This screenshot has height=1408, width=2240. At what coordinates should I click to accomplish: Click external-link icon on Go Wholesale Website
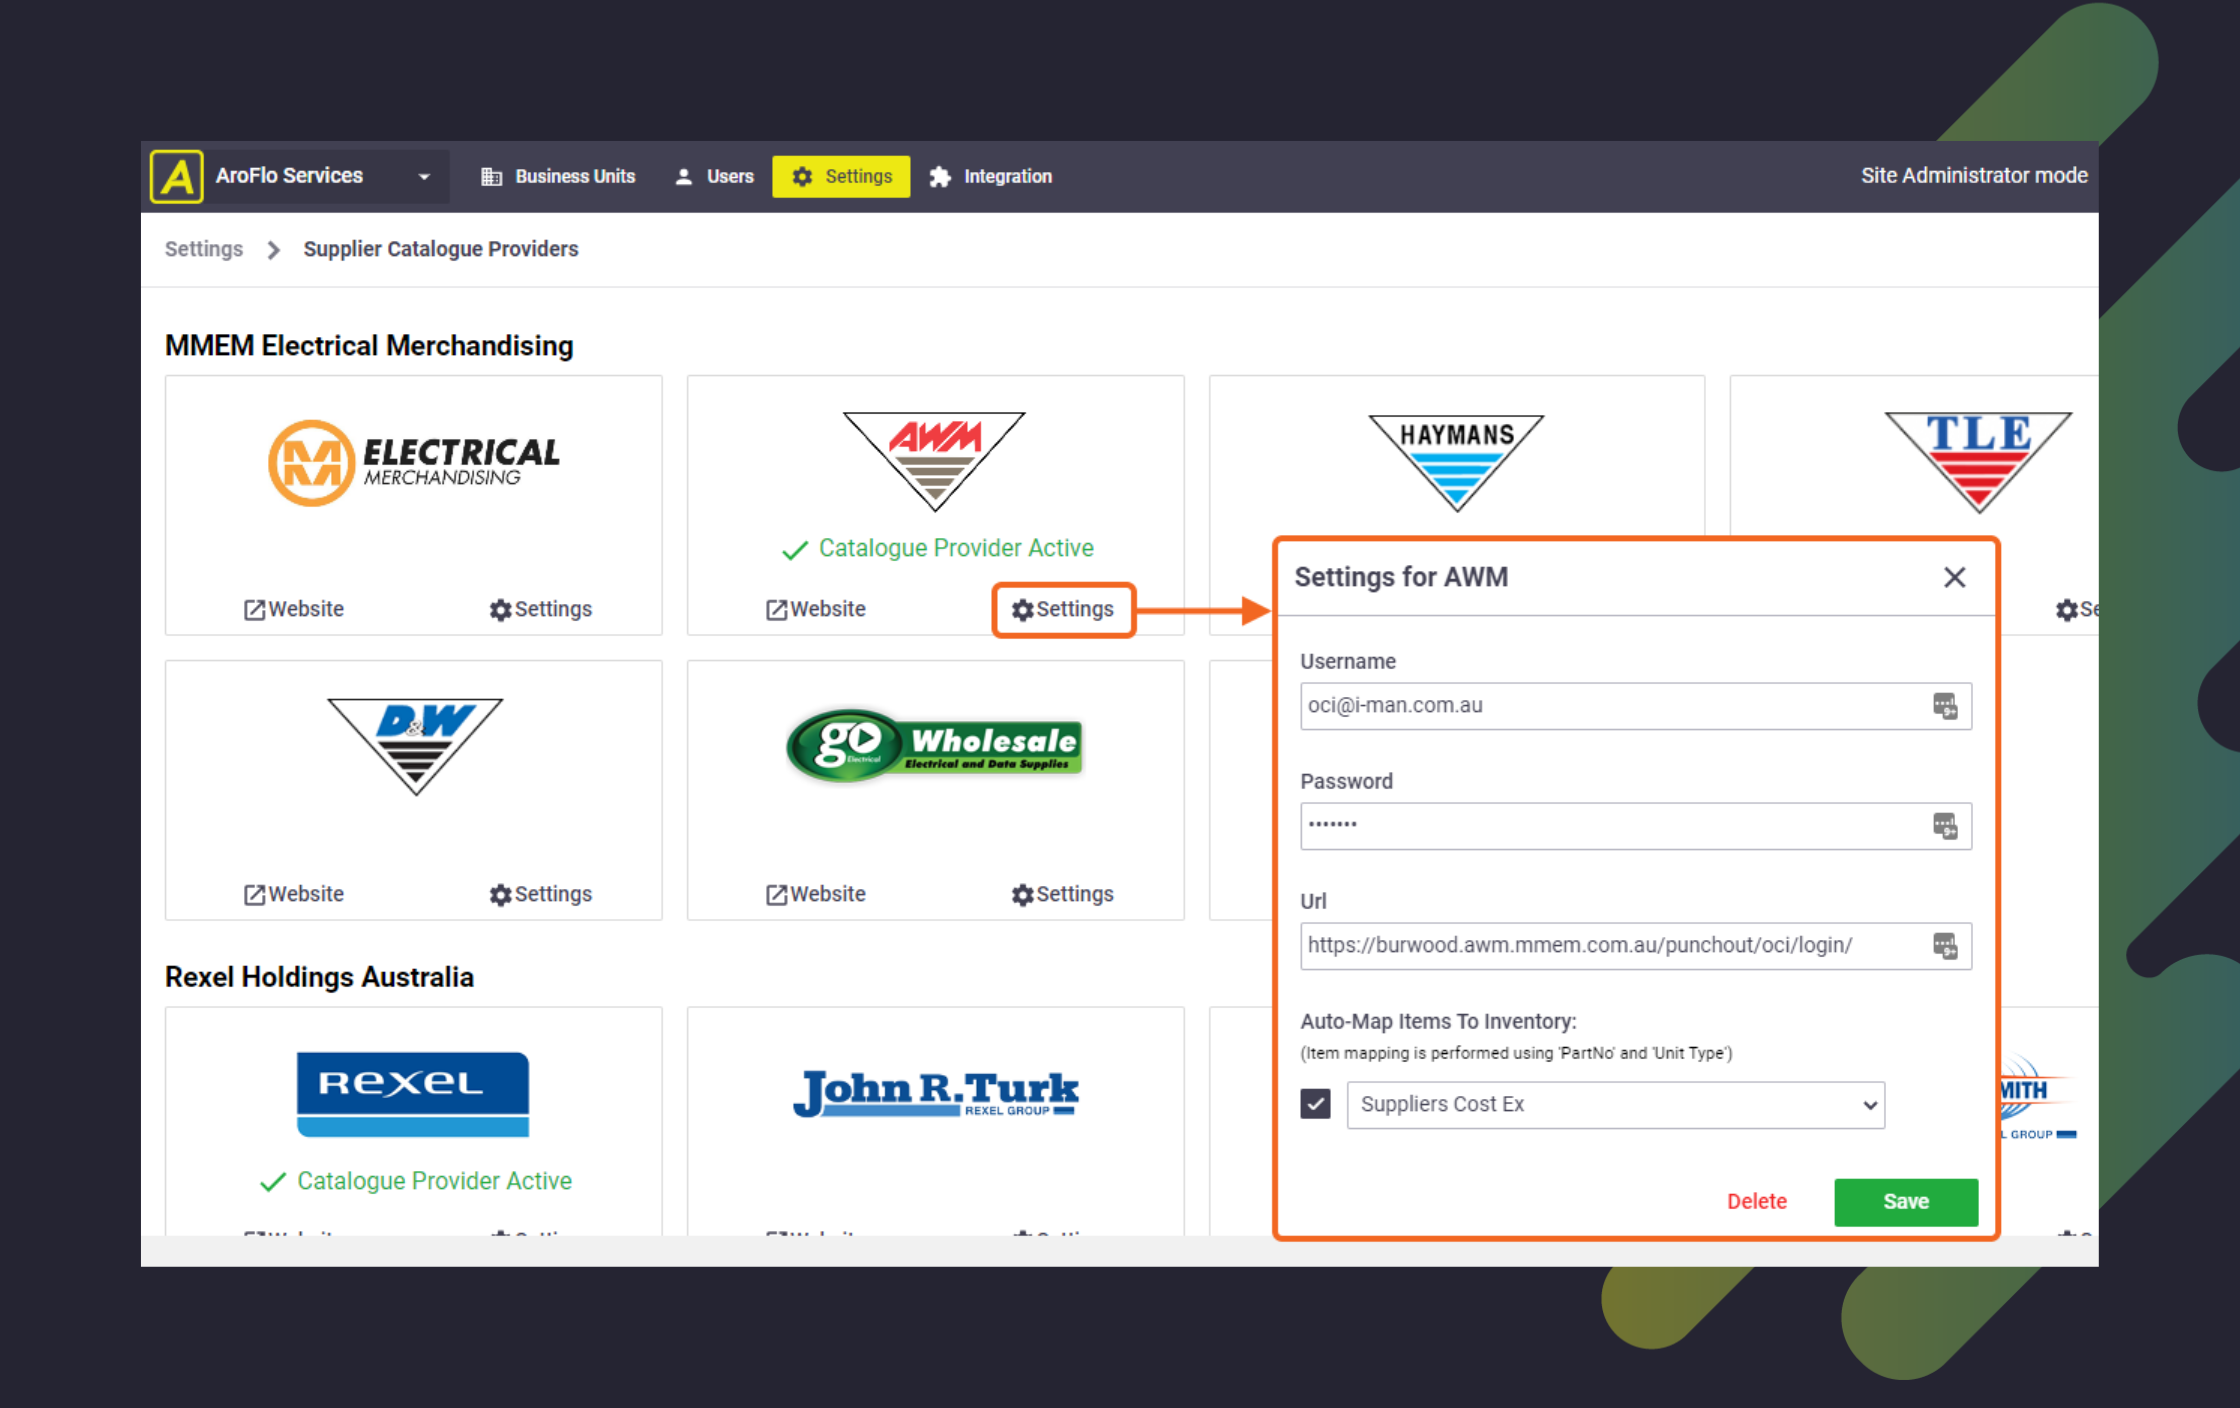pos(777,895)
